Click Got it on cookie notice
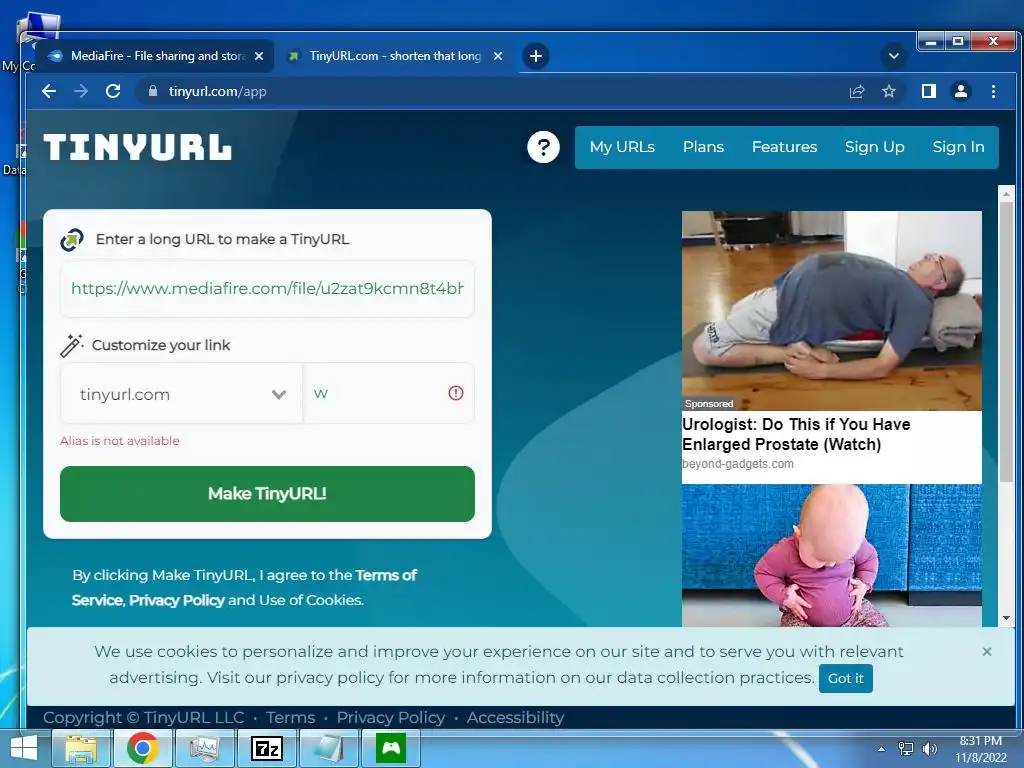Image resolution: width=1024 pixels, height=768 pixels. (x=846, y=679)
